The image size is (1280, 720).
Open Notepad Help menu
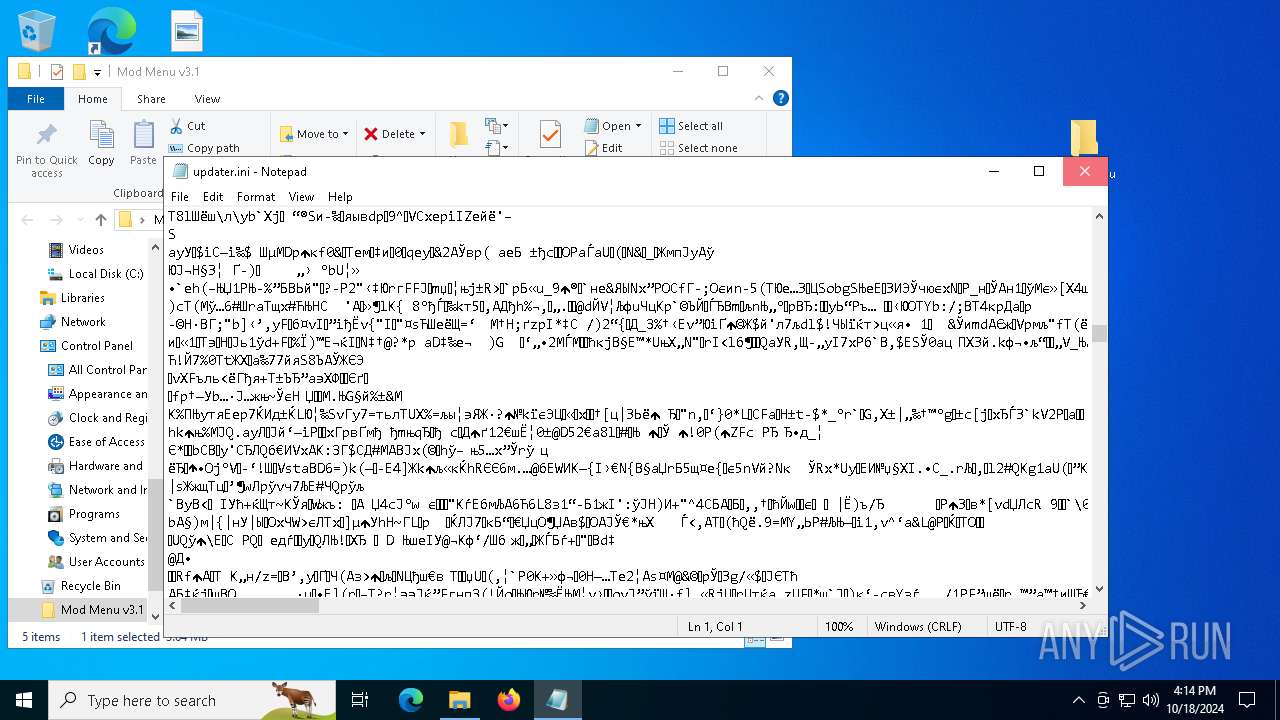(x=340, y=197)
